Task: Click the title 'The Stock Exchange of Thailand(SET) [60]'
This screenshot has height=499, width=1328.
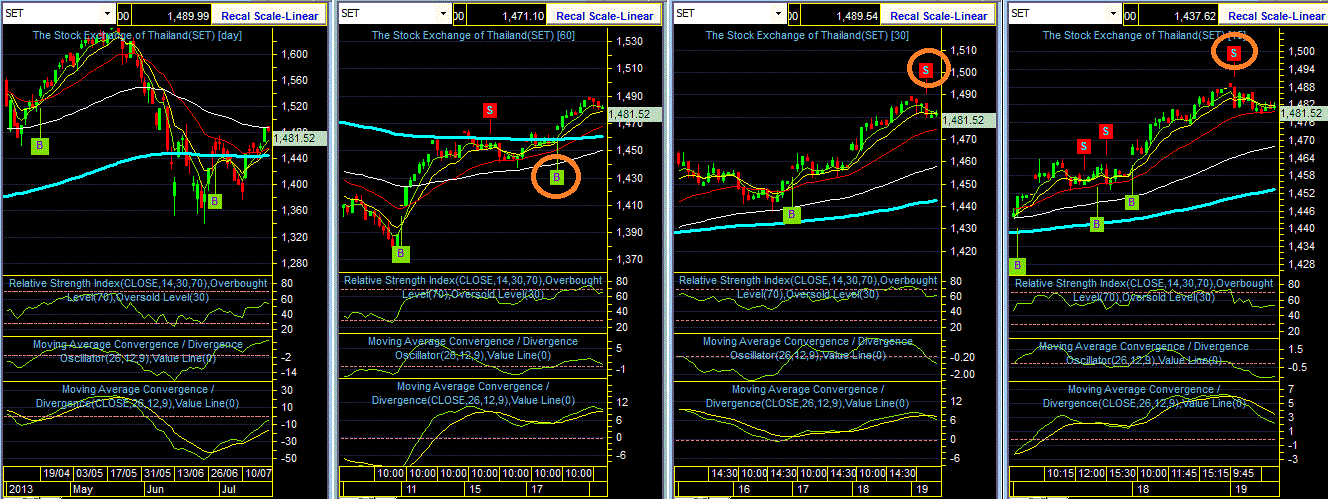Action: 474,35
